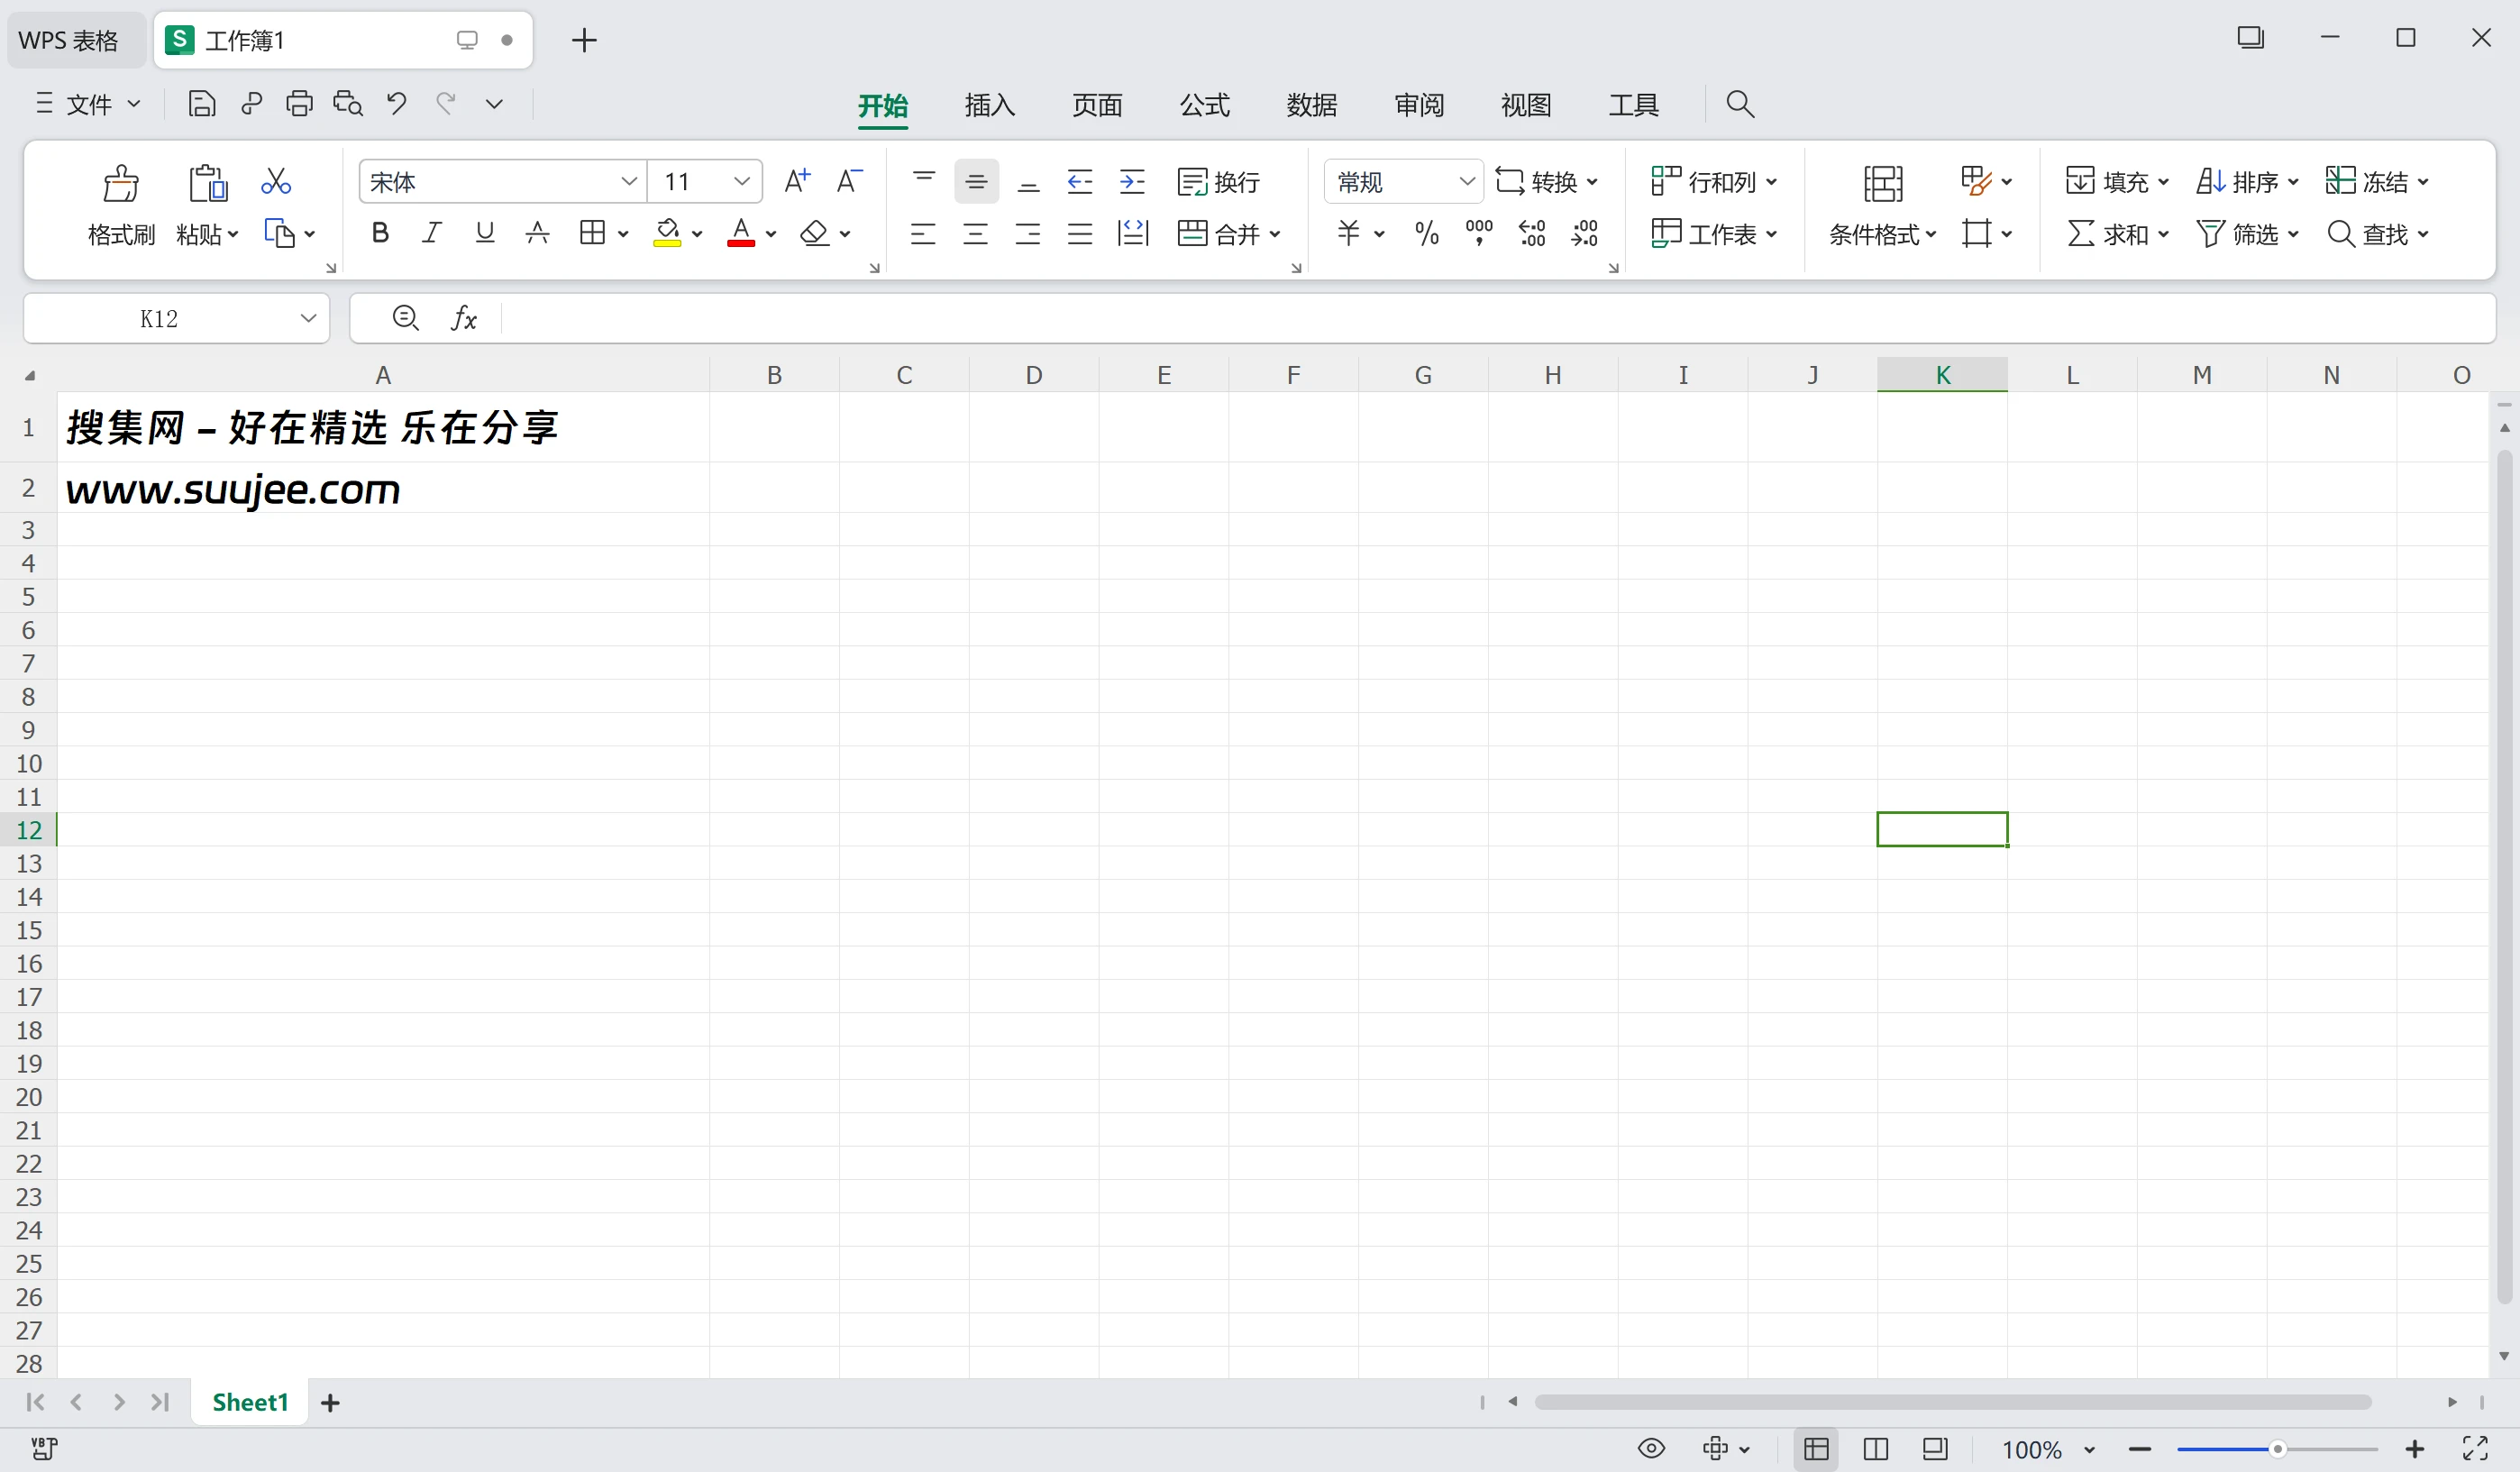The image size is (2520, 1472).
Task: Open the zoom percentage dropdown arrow
Action: [2089, 1449]
